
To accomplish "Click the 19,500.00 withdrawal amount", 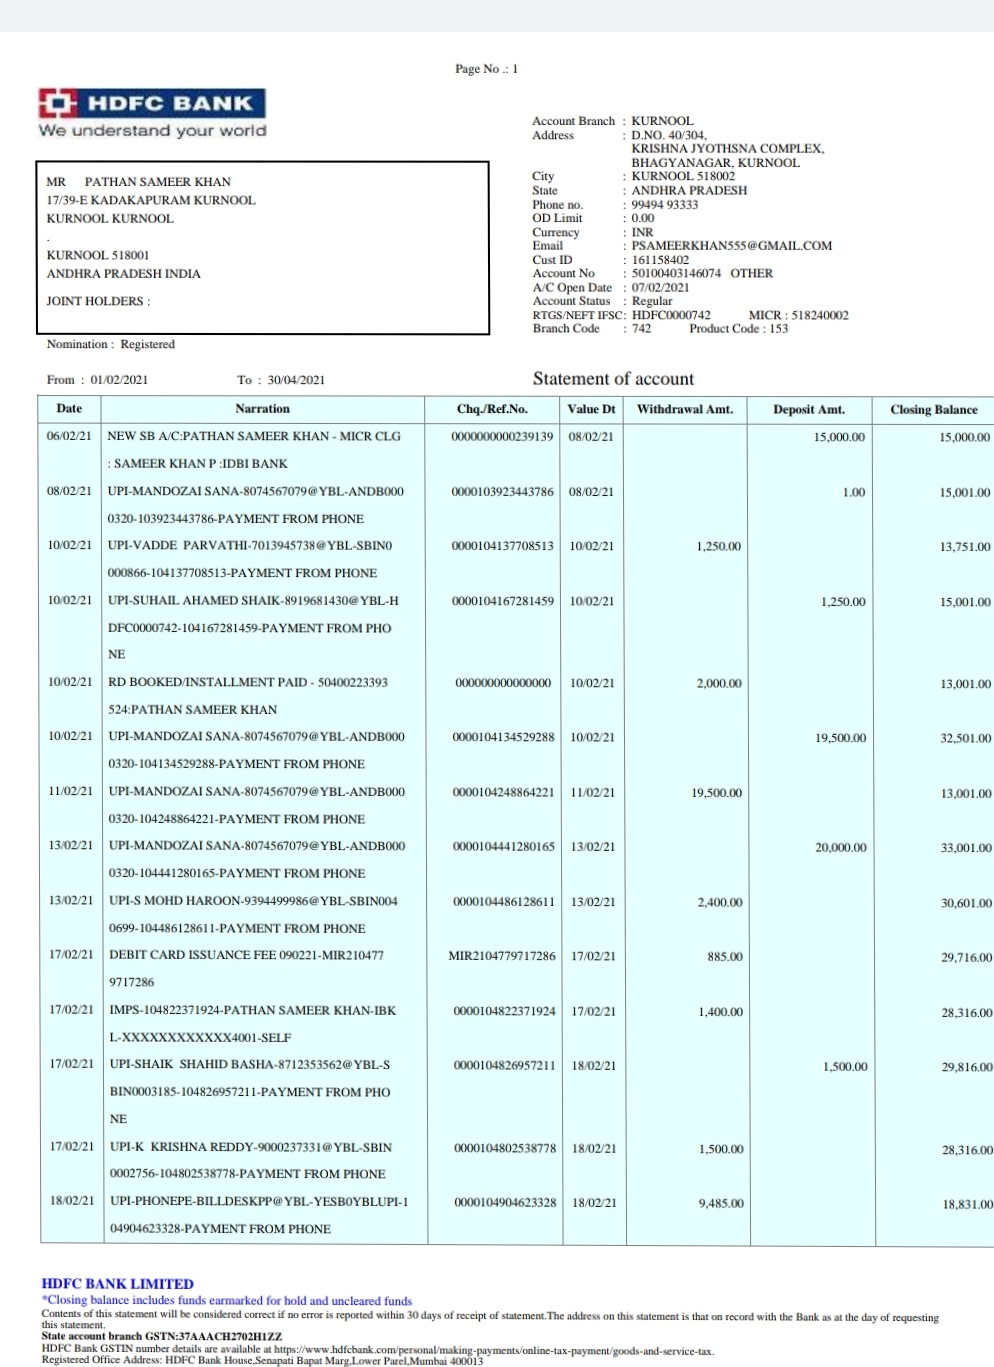I will point(716,793).
